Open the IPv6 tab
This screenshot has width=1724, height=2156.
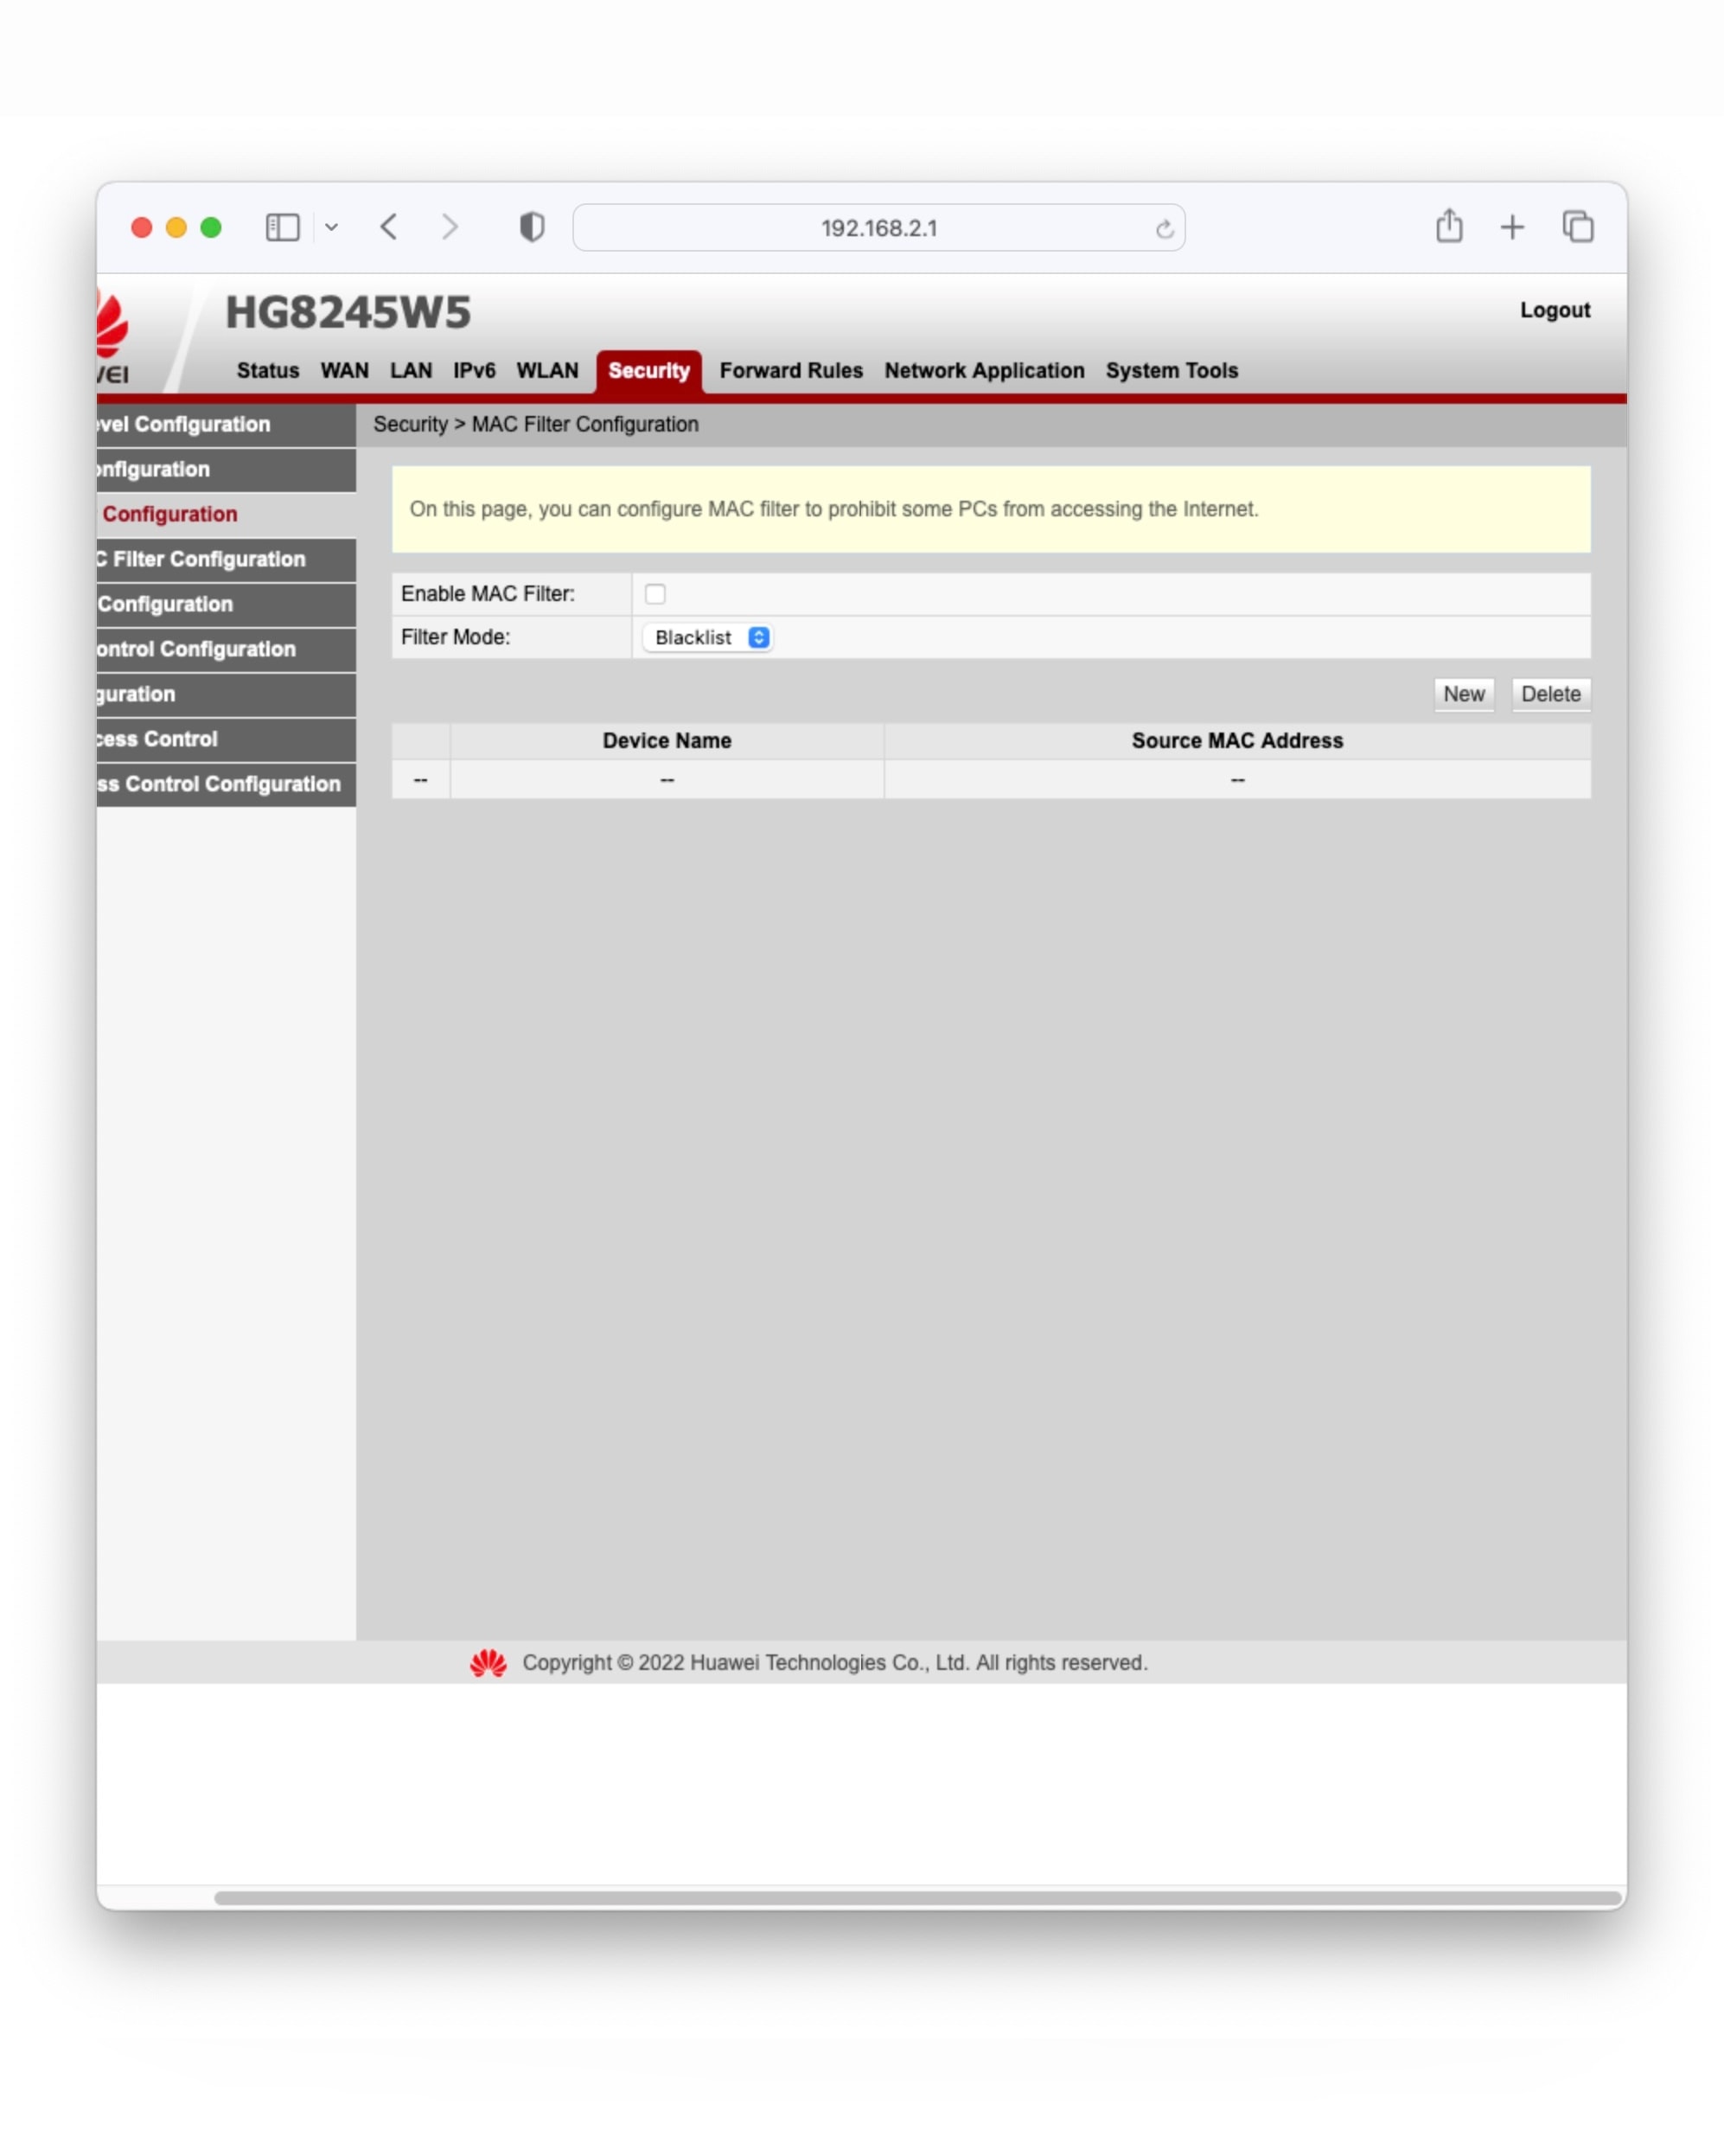coord(474,370)
